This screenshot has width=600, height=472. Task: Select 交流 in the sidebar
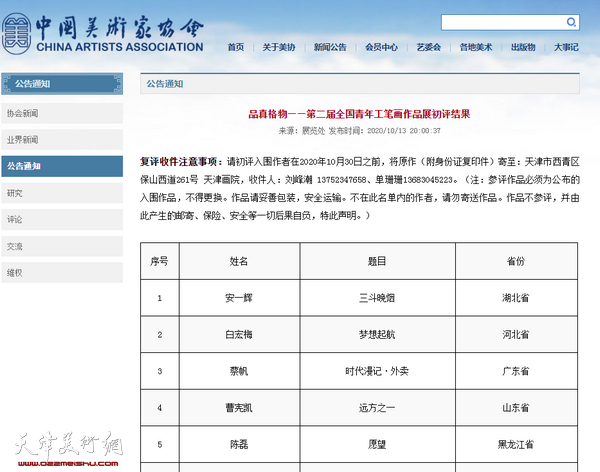[x=62, y=246]
